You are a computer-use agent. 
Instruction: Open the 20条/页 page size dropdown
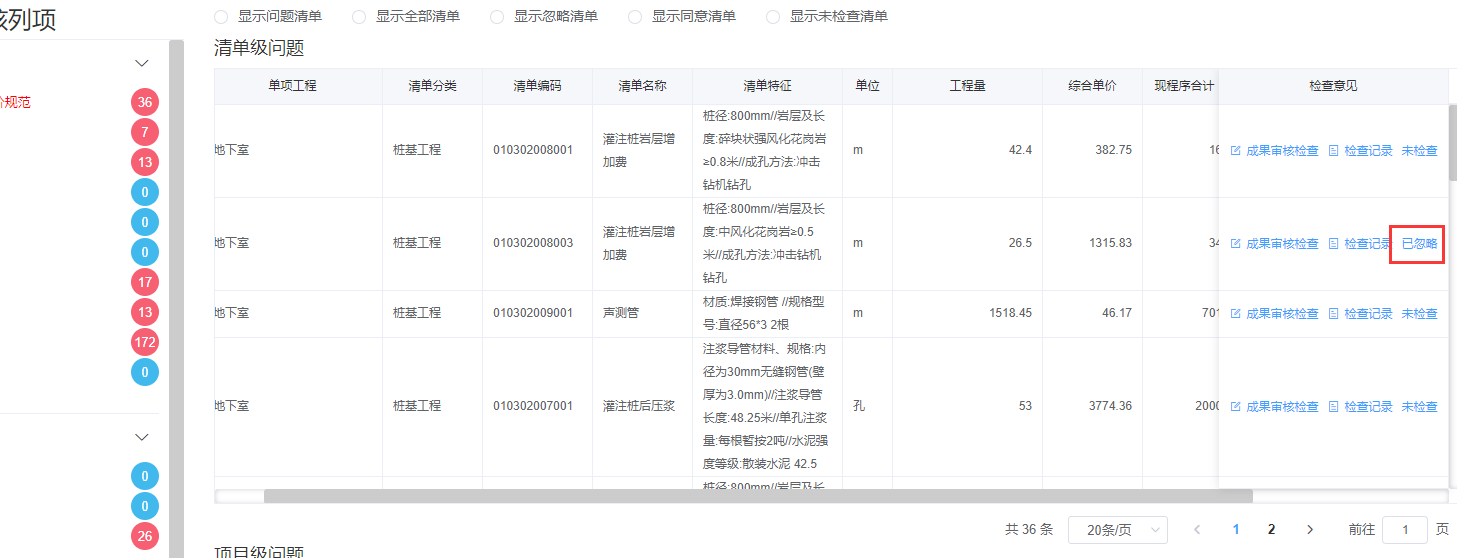1118,530
